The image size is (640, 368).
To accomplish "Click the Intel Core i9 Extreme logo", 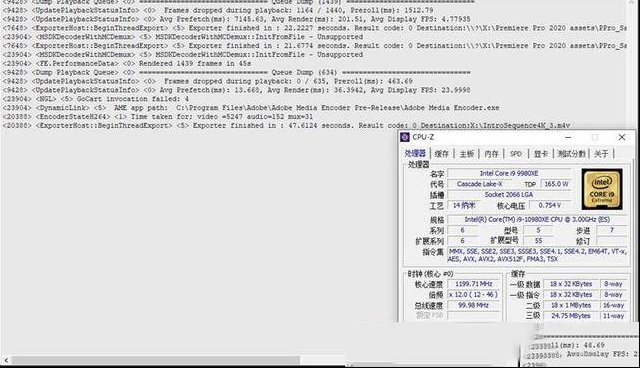I will pyautogui.click(x=602, y=188).
